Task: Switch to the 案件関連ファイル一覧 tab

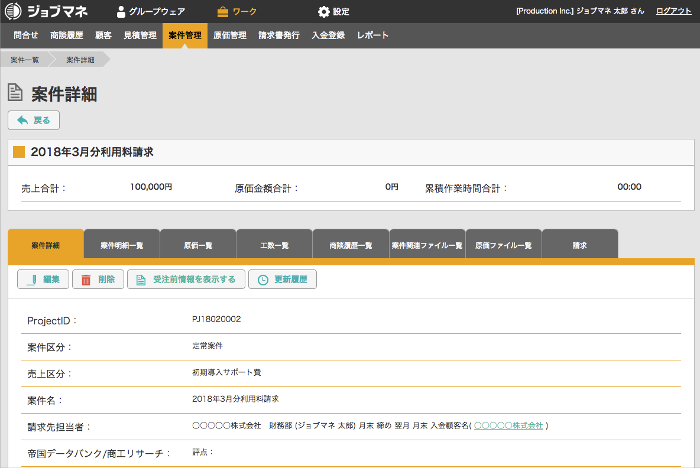Action: coord(427,245)
